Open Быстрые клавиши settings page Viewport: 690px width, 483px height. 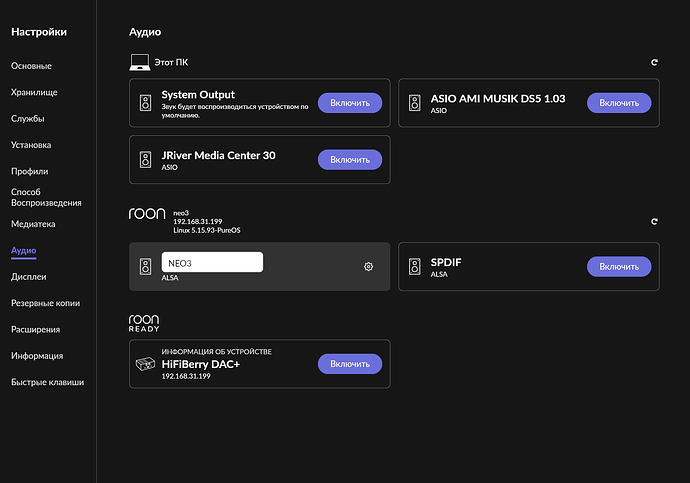(x=48, y=382)
